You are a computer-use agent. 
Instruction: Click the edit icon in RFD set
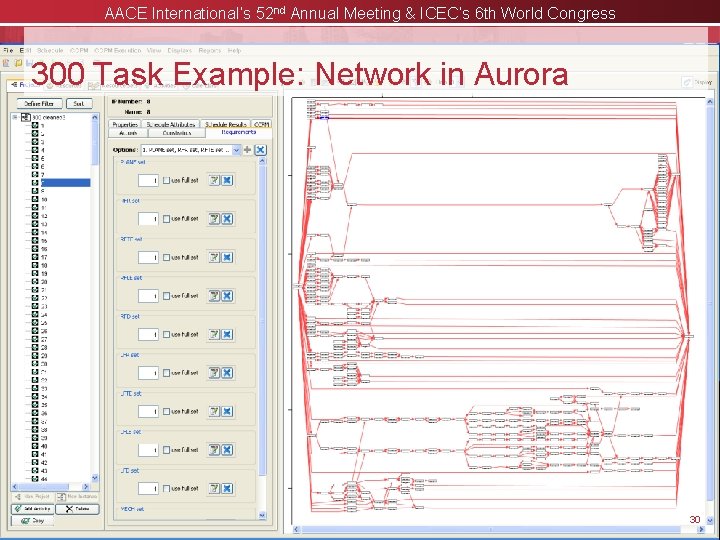(214, 334)
